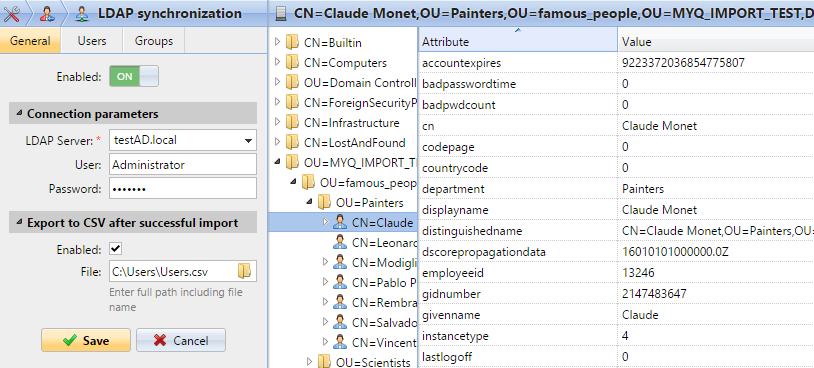Select the CN=Claude tree item
Viewport: 814px width, 368px height.
(x=343, y=222)
